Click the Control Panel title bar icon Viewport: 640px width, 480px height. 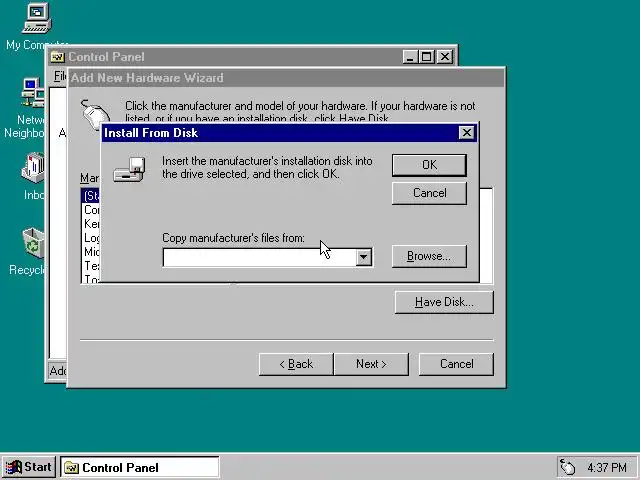[x=58, y=57]
